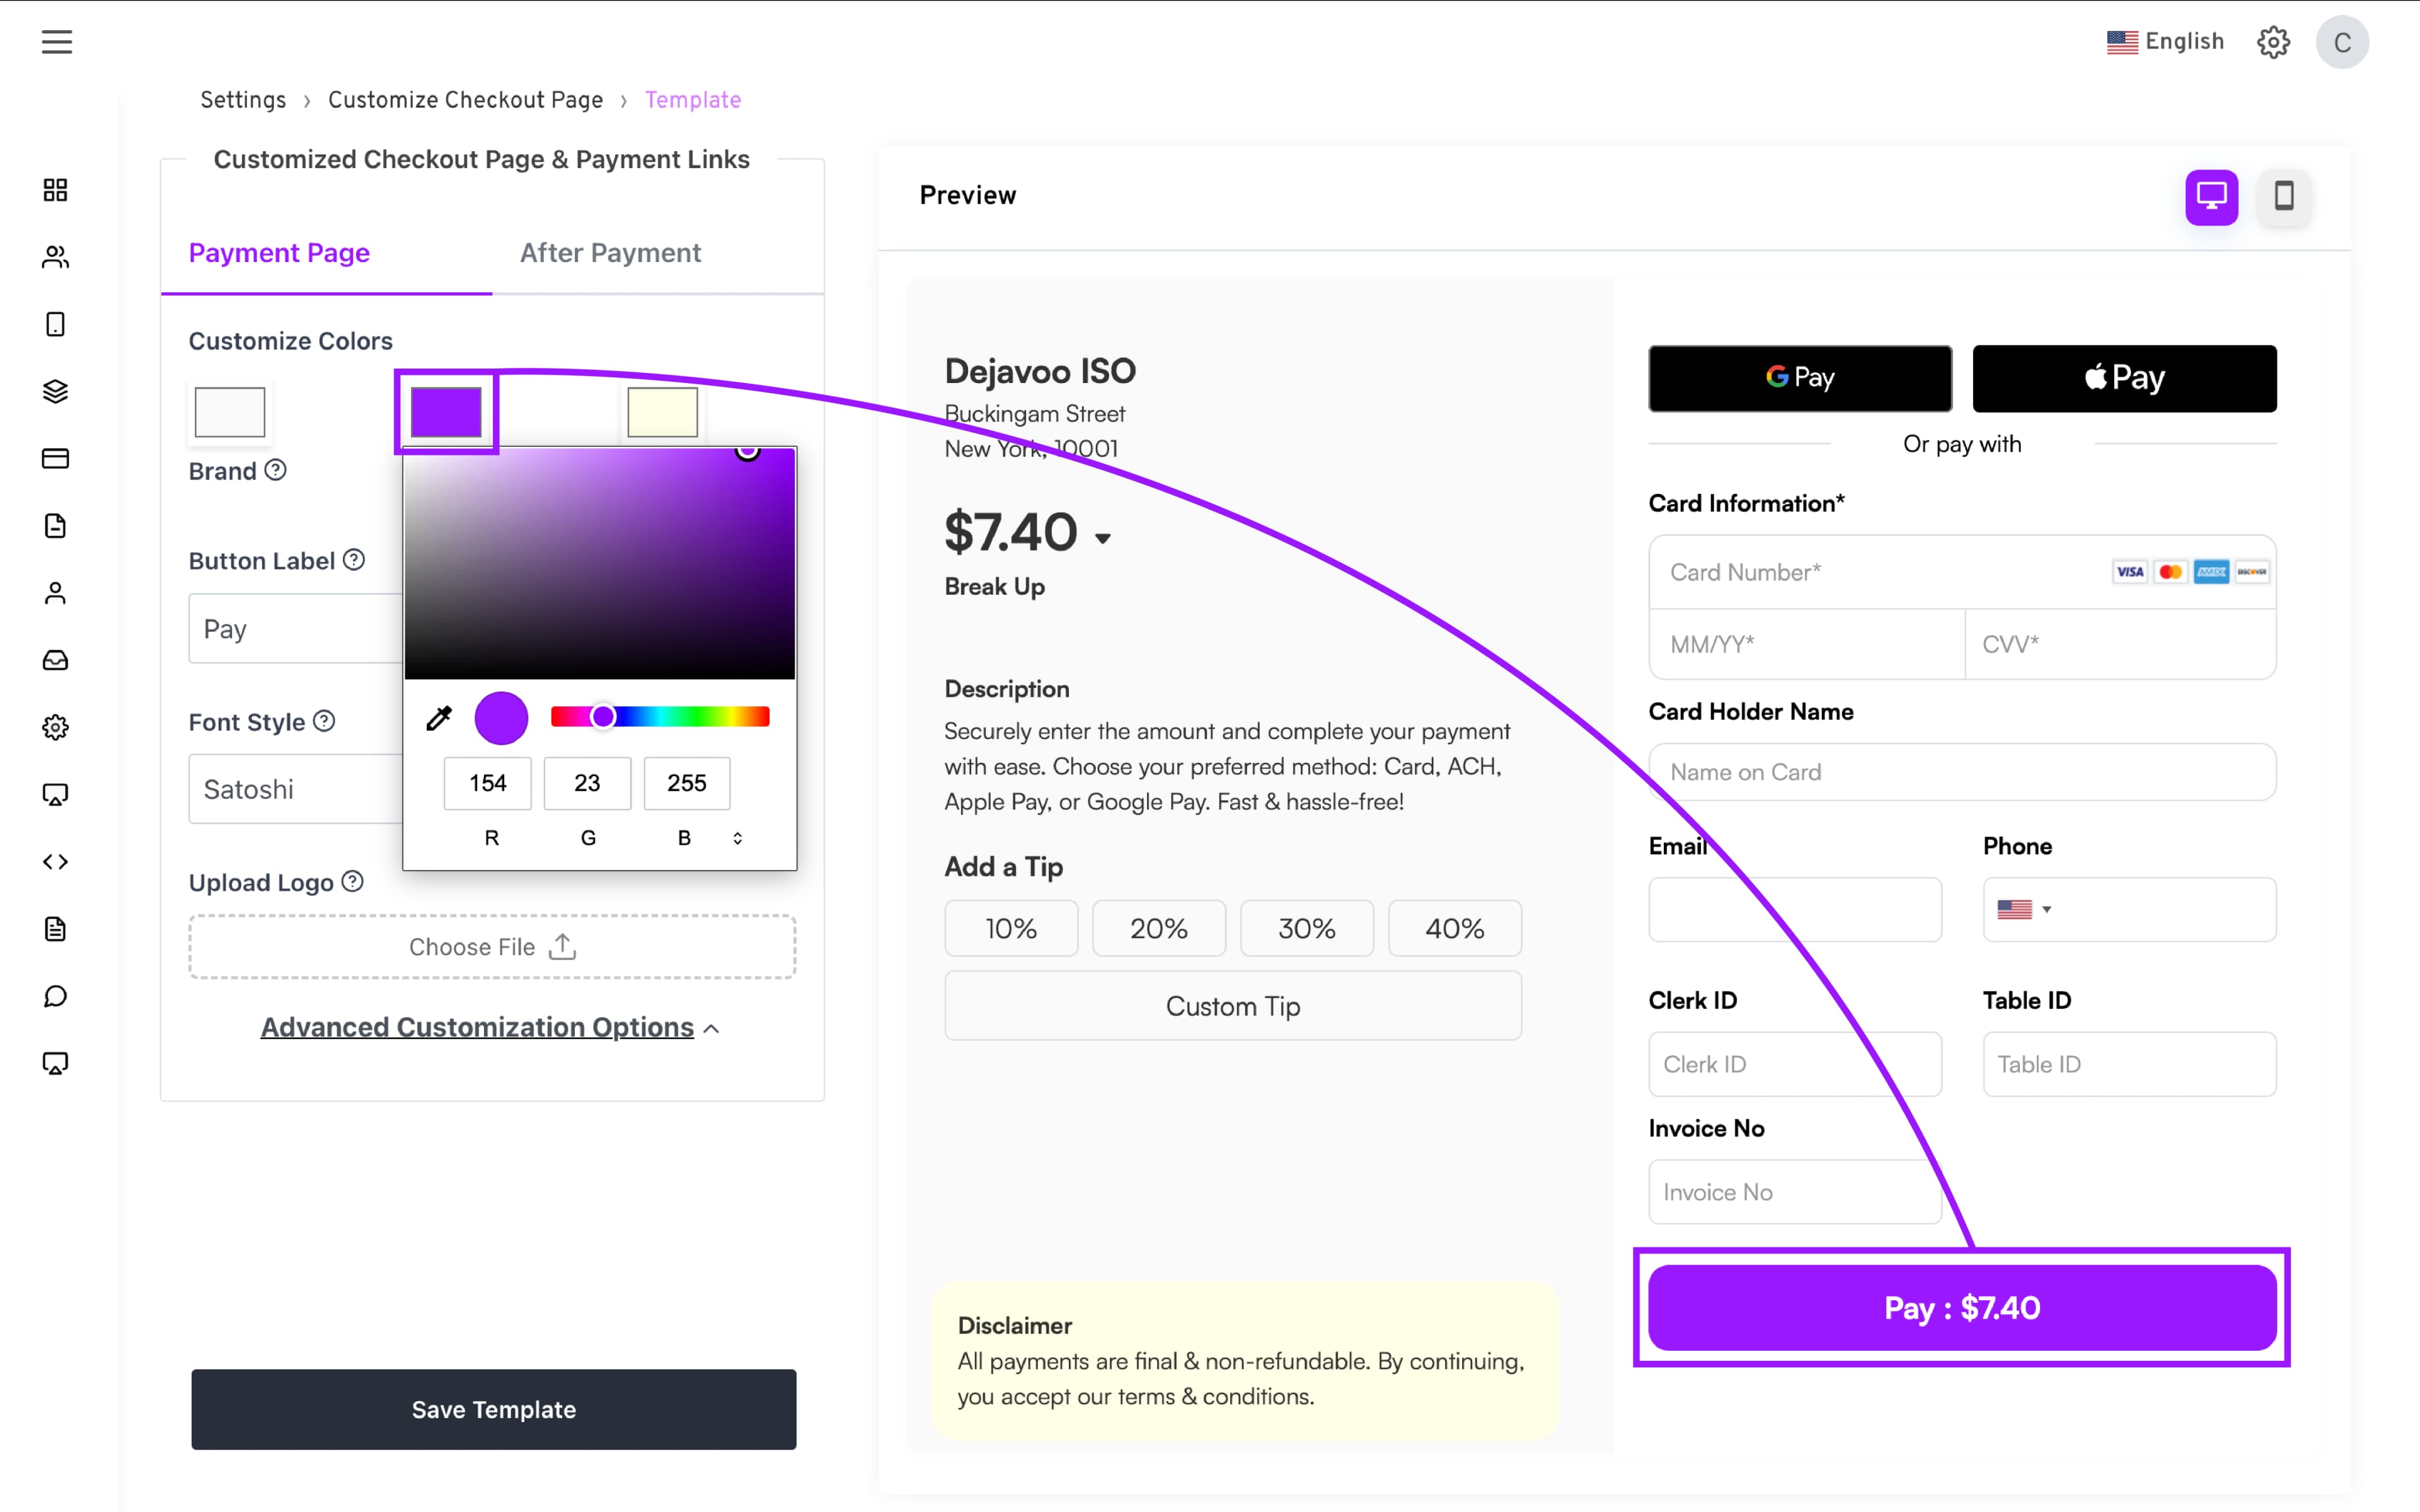
Task: Open the chat bubble sidebar icon
Action: click(x=56, y=996)
